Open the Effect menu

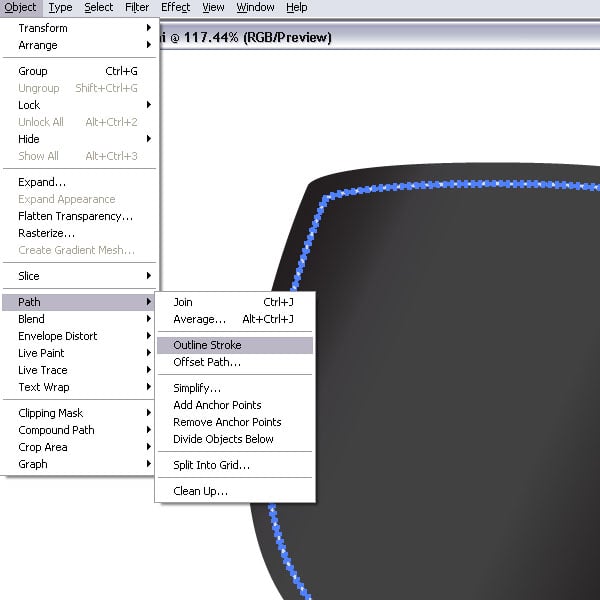click(x=175, y=7)
